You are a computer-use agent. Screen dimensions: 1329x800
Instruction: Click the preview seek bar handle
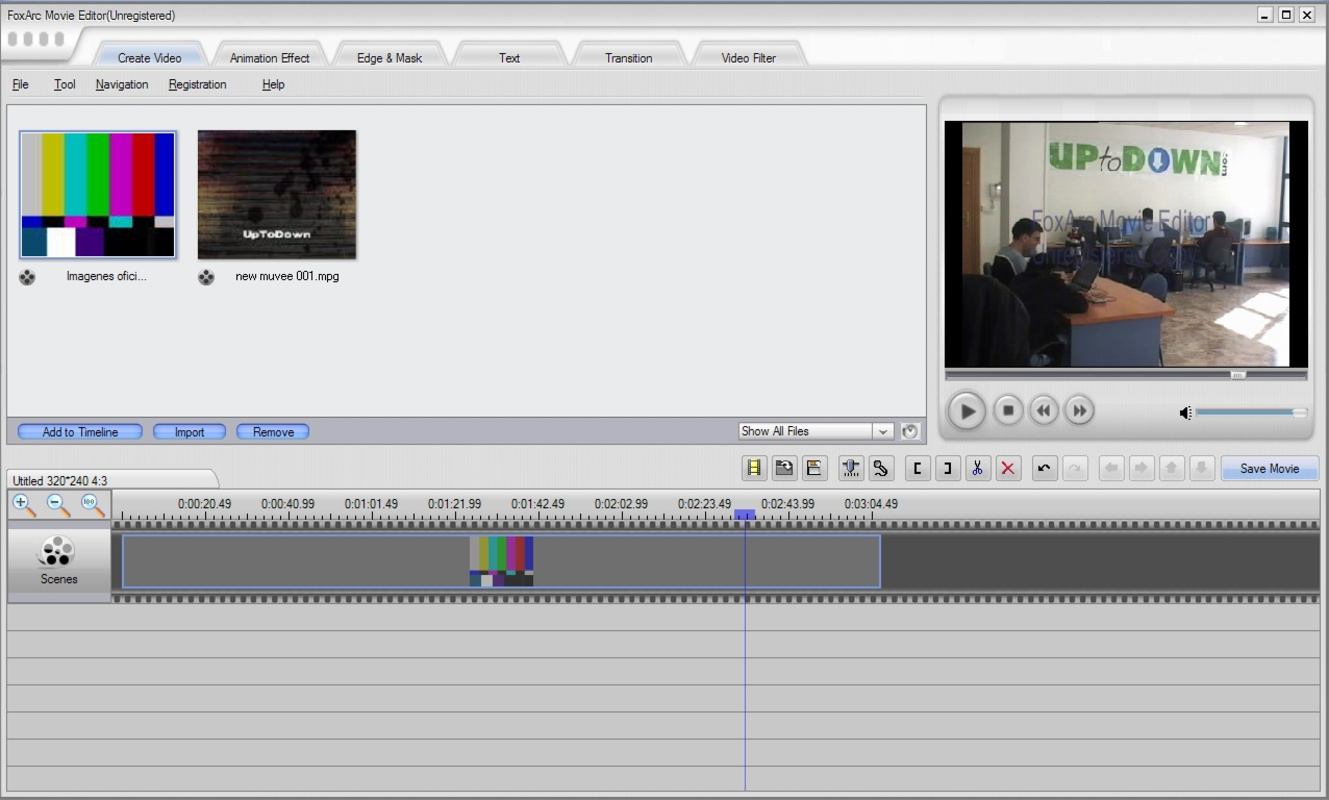[1238, 375]
